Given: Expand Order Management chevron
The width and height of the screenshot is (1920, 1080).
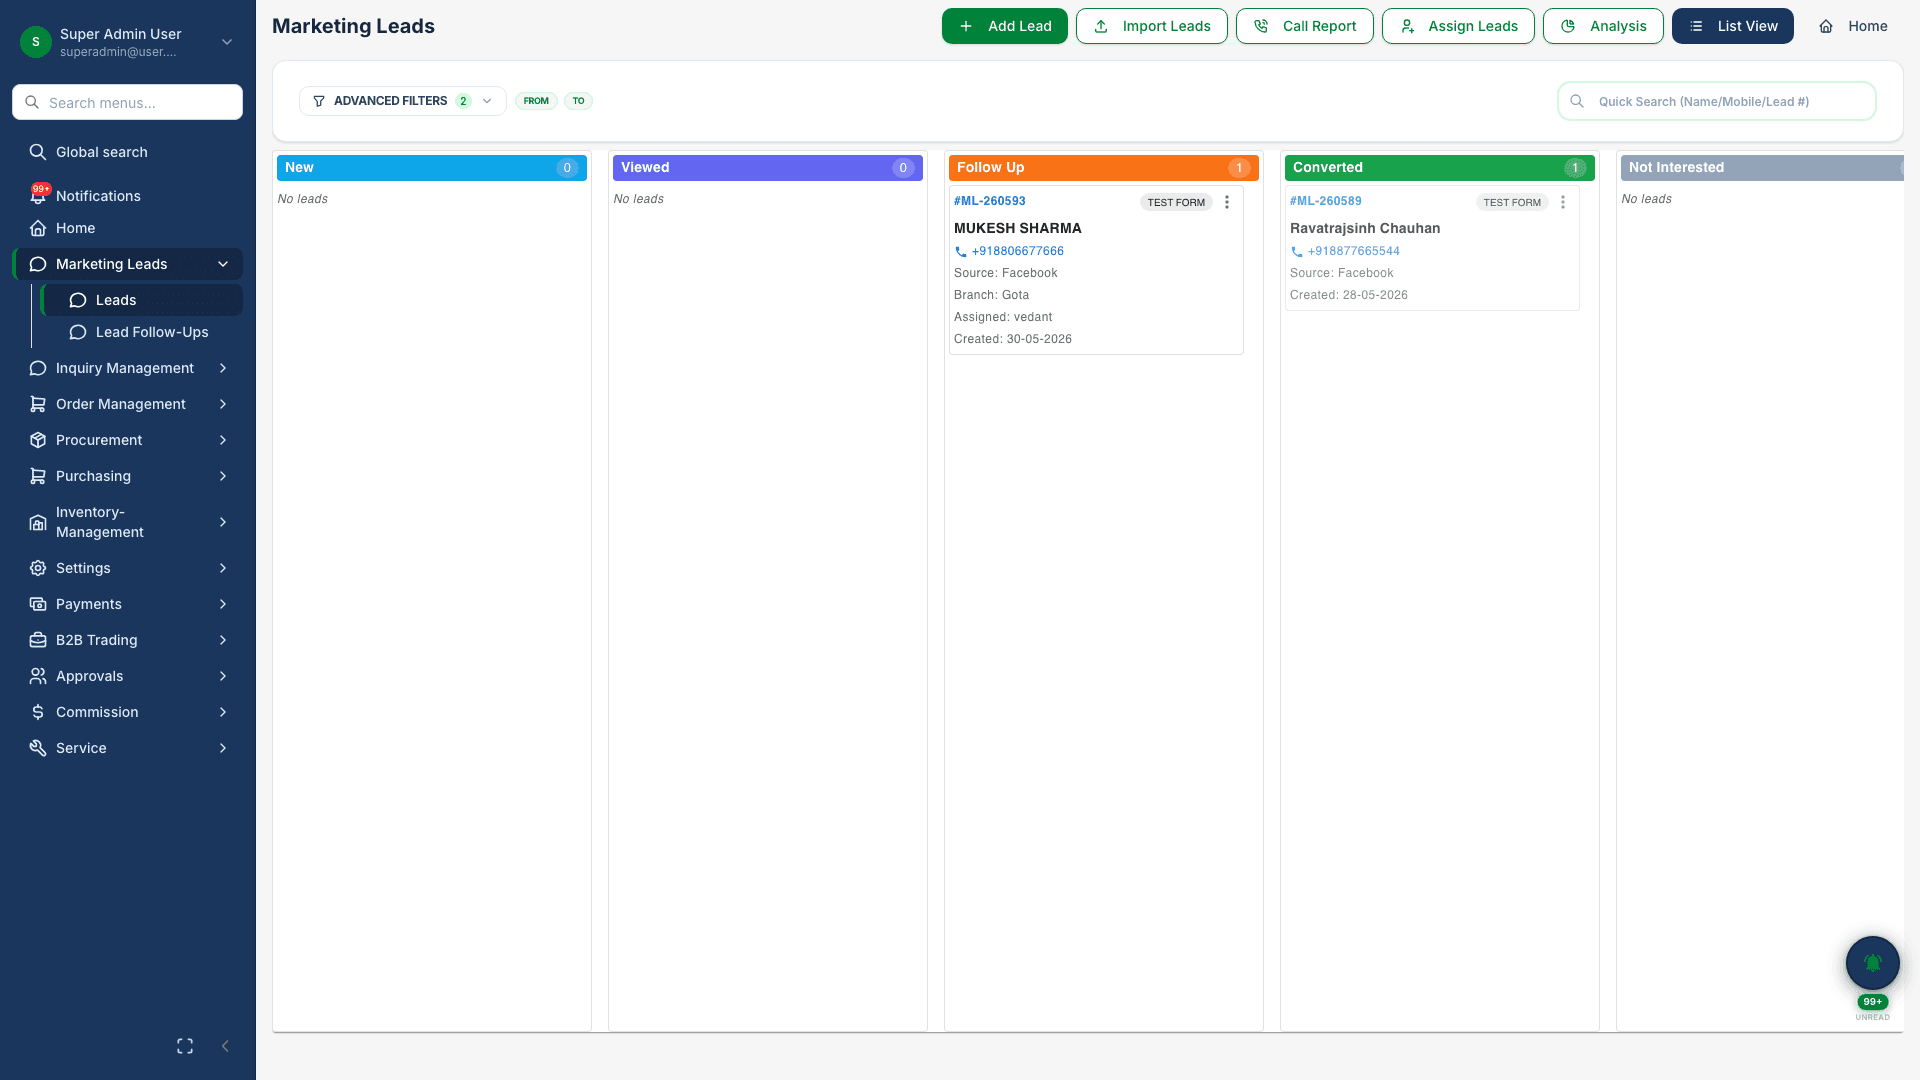Looking at the screenshot, I should point(223,404).
